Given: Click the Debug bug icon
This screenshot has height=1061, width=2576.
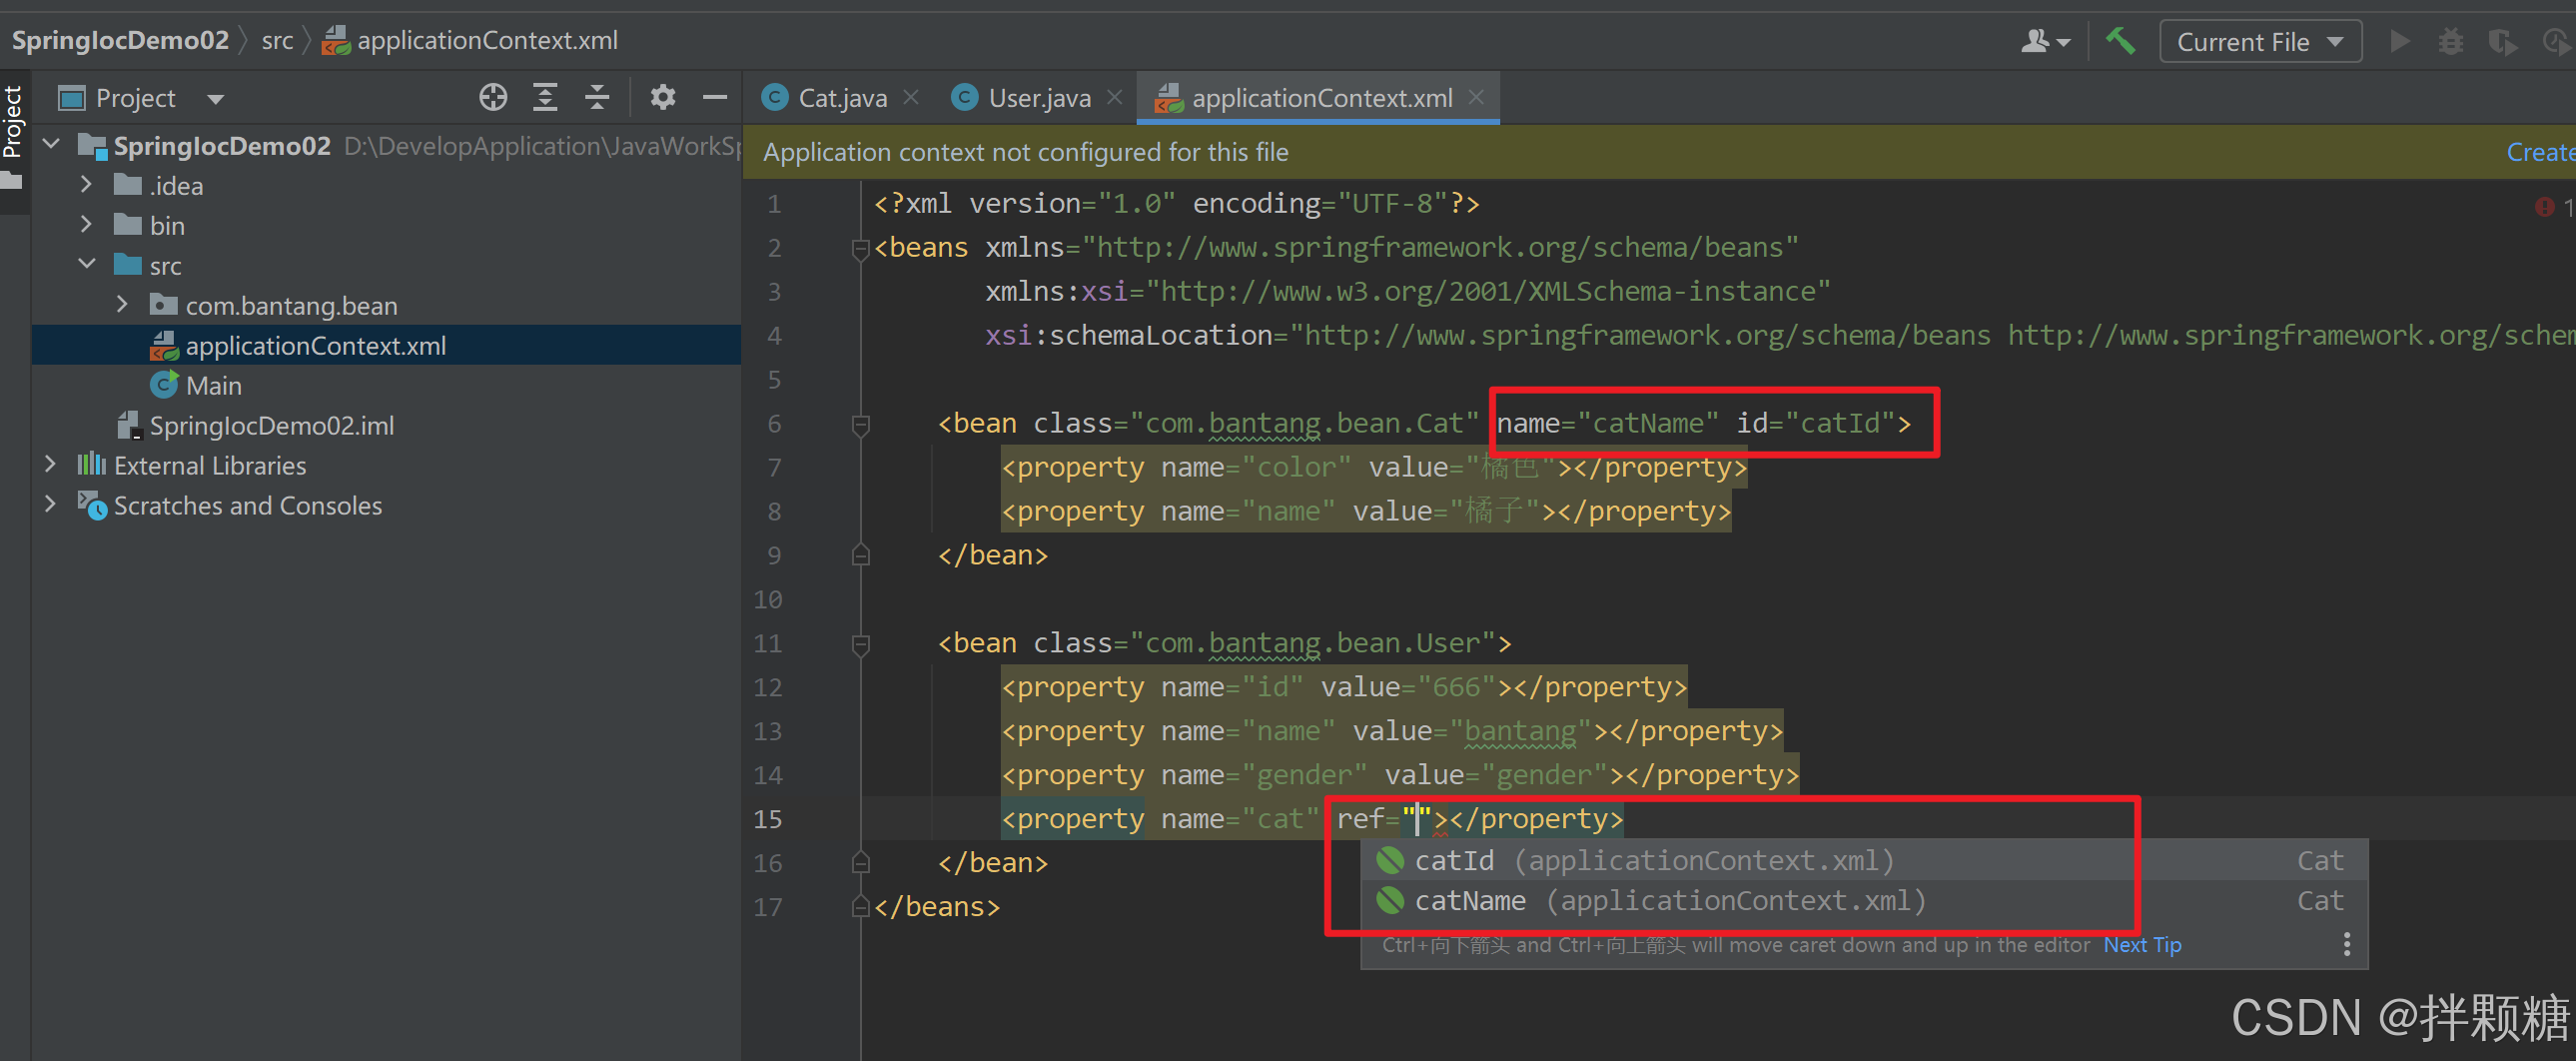Looking at the screenshot, I should click(2451, 41).
